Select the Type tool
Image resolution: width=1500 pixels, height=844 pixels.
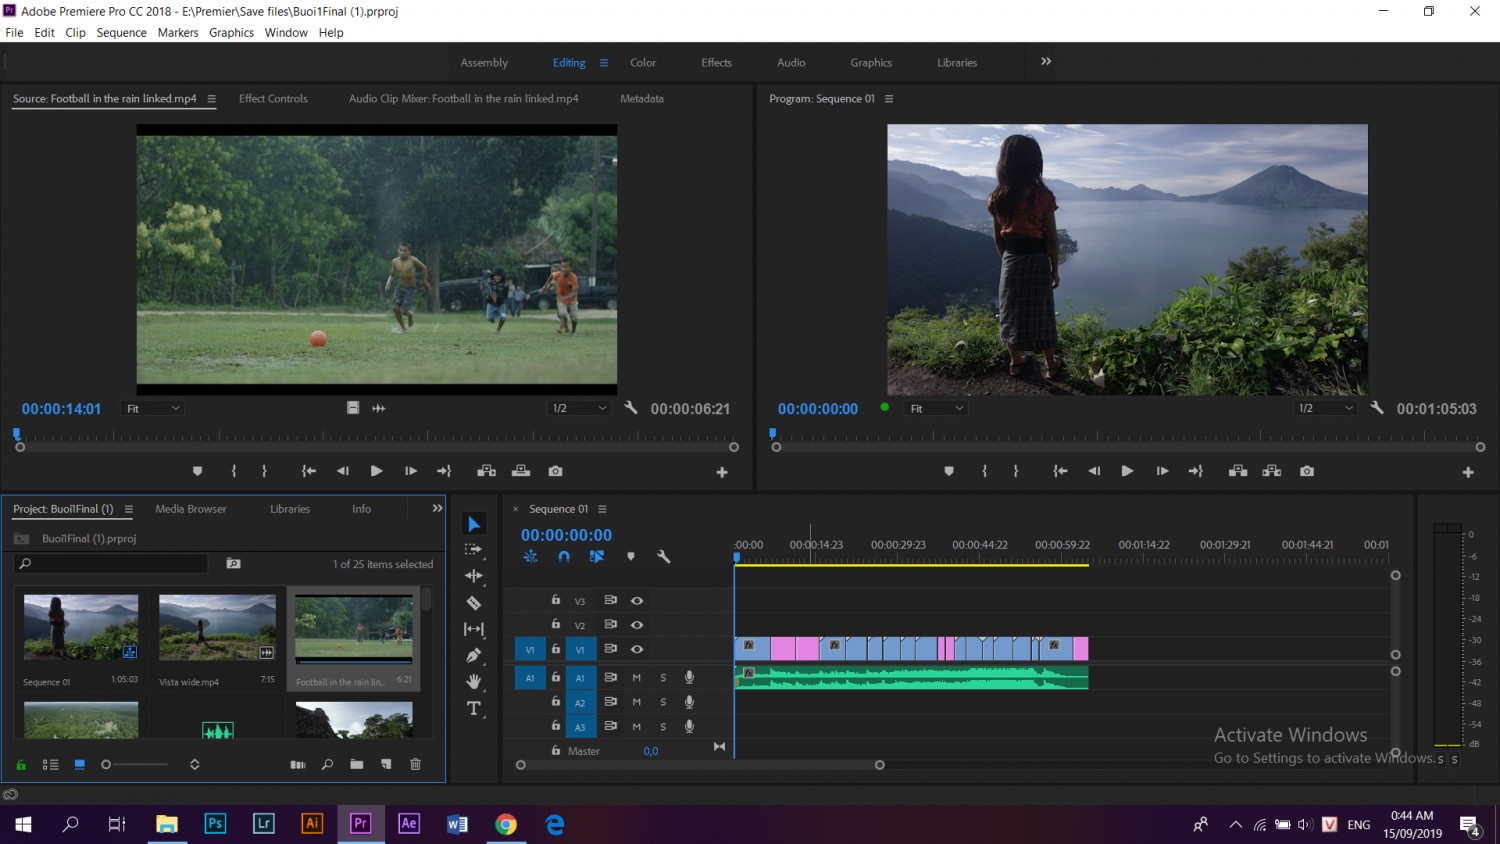(x=474, y=708)
